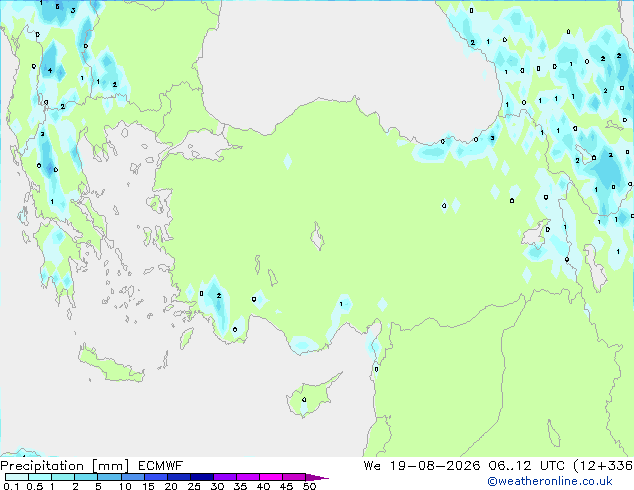Click the 0.5 mm legend color swatch
Viewport: 634px width, 490px height.
pos(40,477)
